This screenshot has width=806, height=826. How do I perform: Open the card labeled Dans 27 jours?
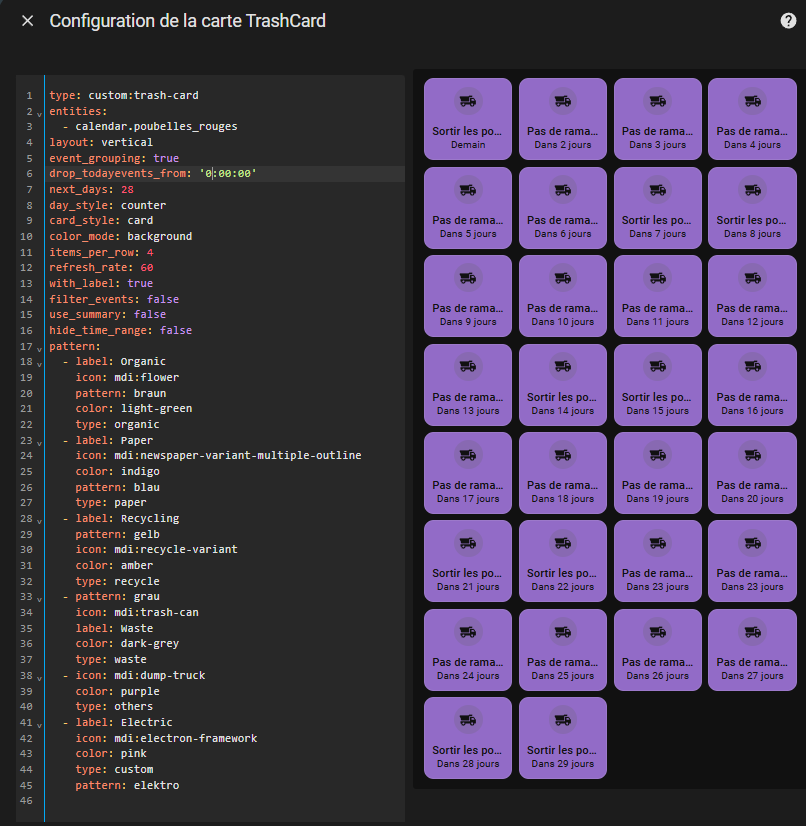point(752,650)
